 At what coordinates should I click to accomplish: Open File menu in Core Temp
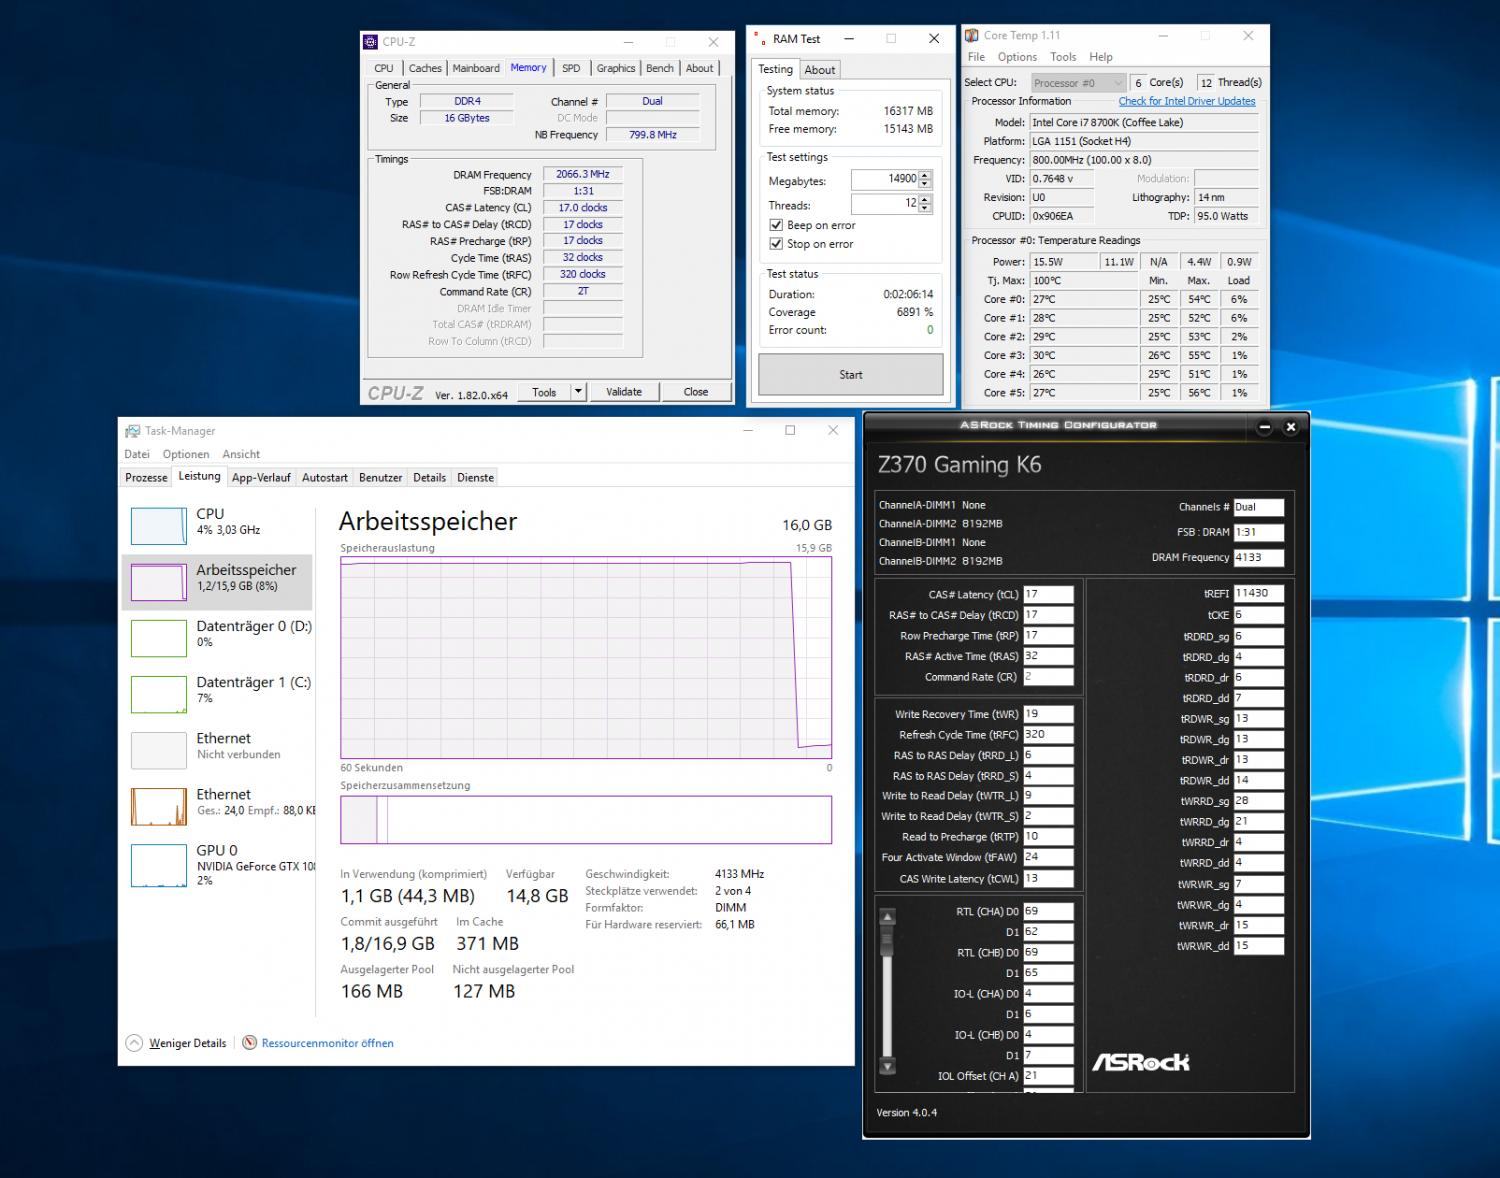coord(976,57)
